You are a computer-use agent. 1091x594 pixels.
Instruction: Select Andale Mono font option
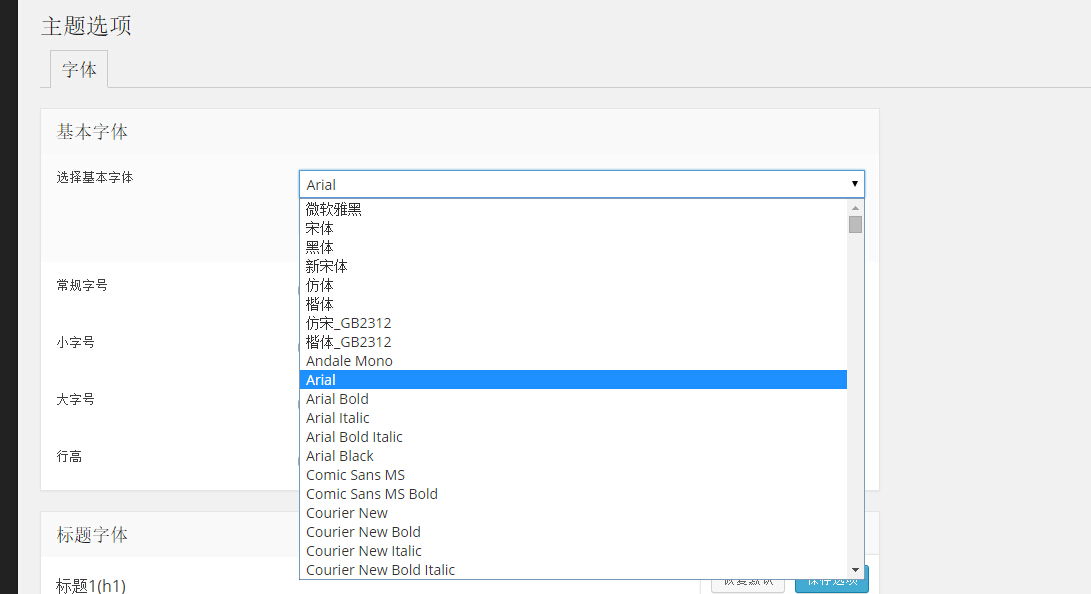pos(349,361)
